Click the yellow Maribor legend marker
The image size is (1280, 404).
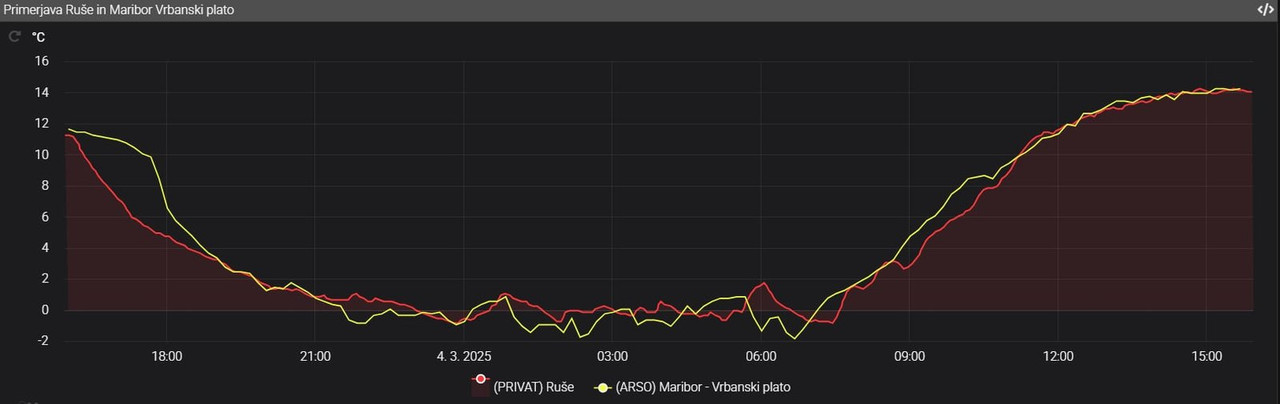coord(603,387)
